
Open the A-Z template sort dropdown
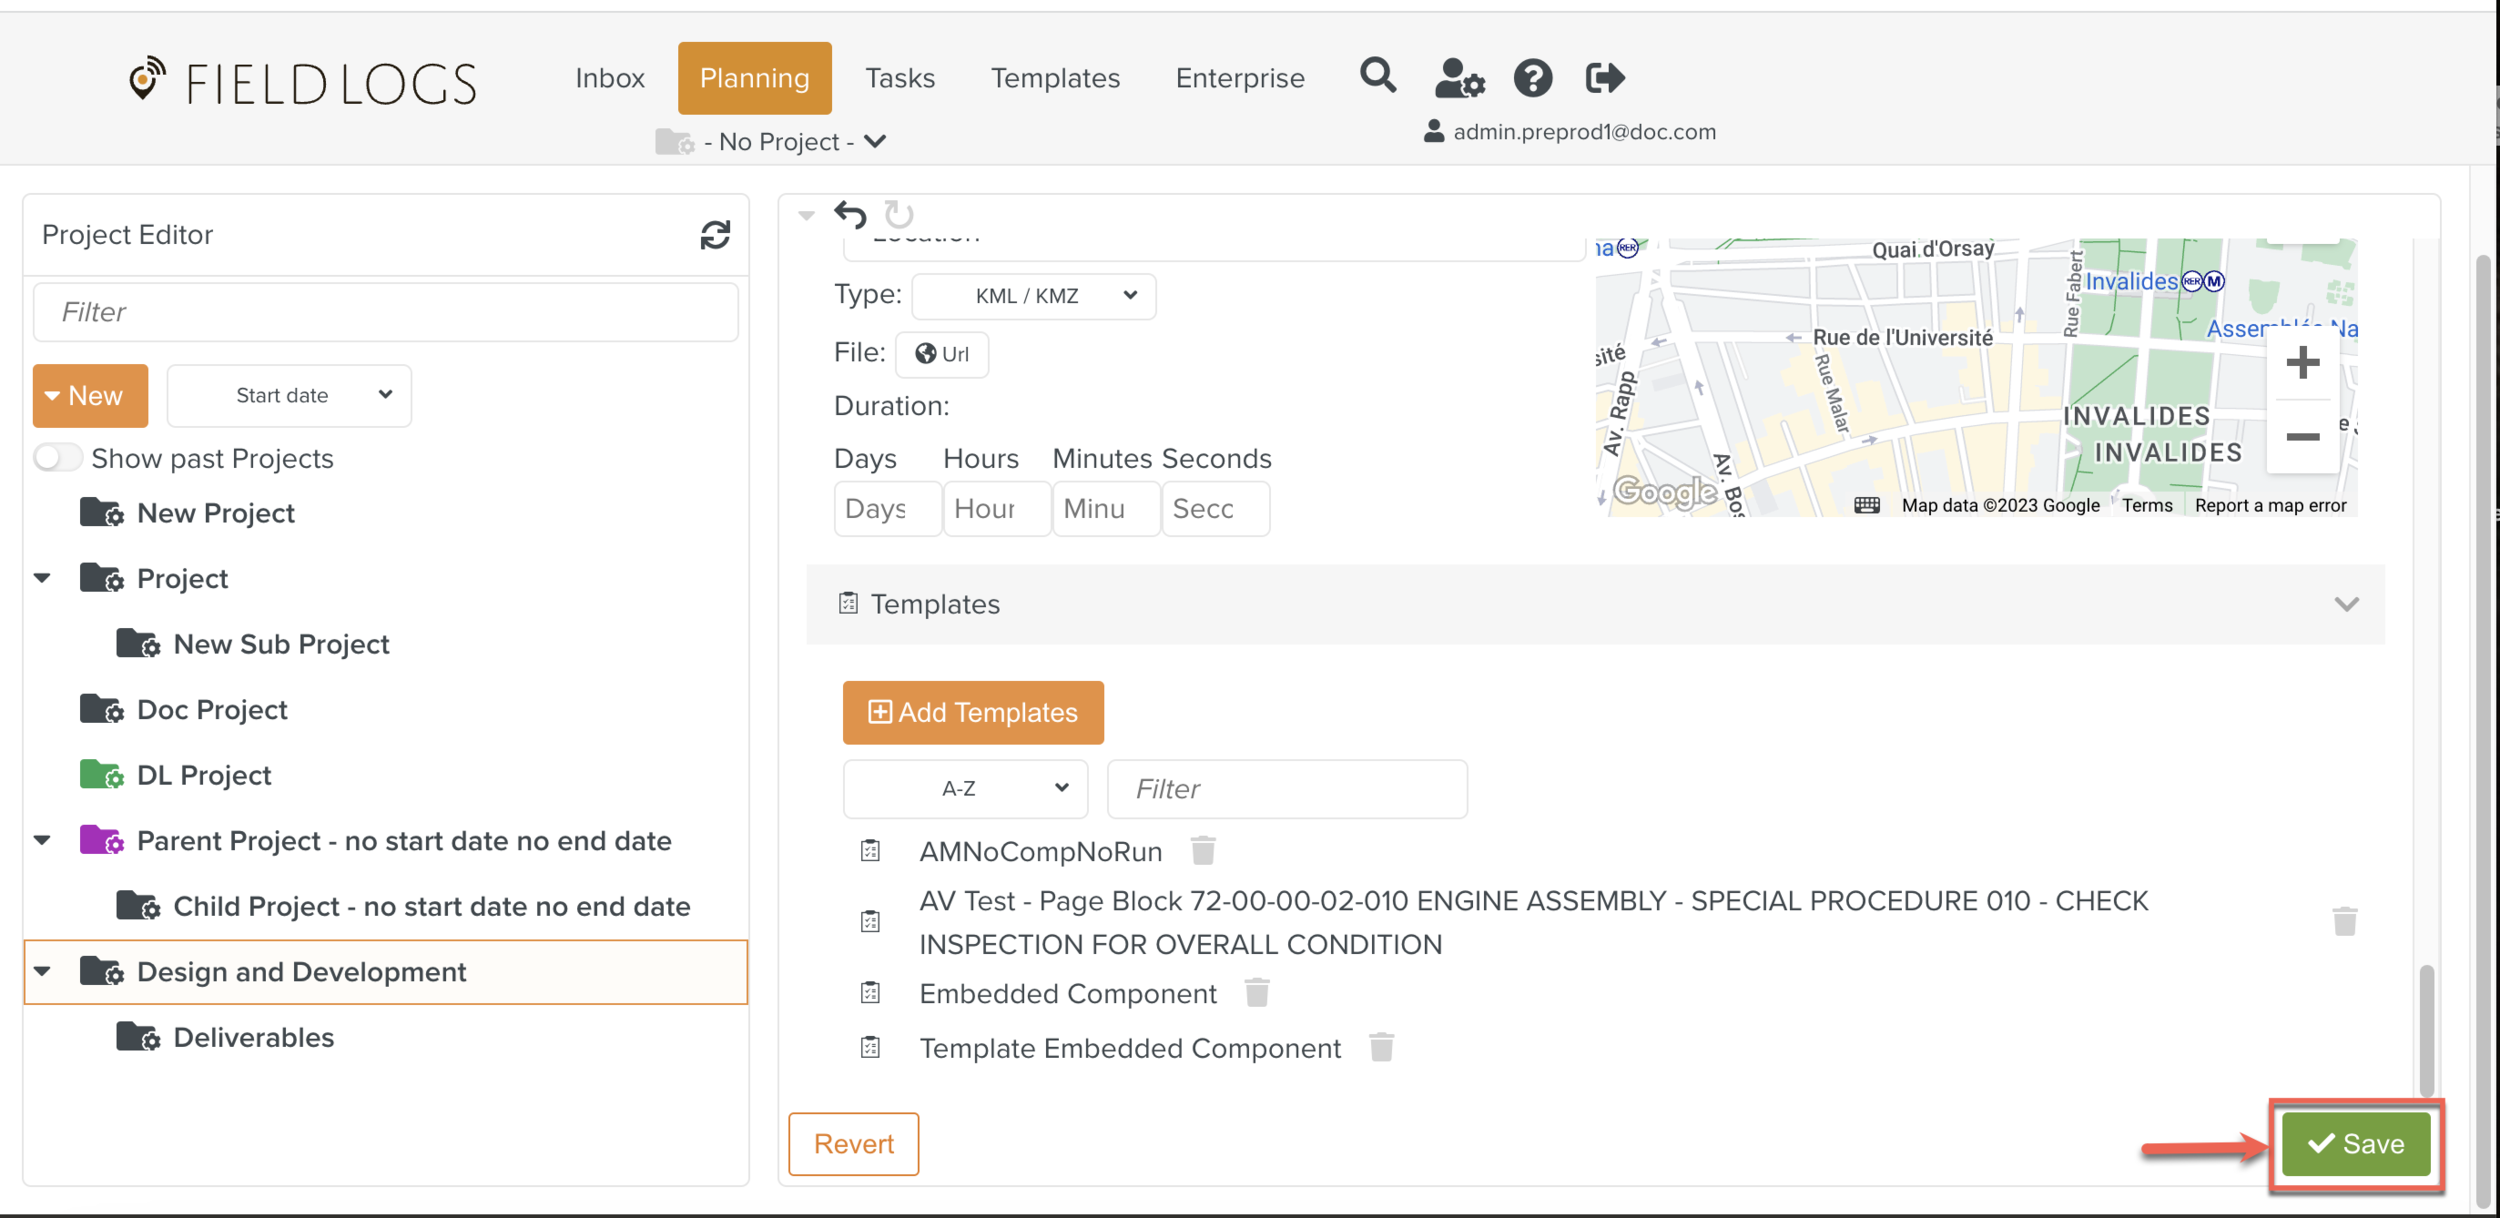tap(965, 789)
